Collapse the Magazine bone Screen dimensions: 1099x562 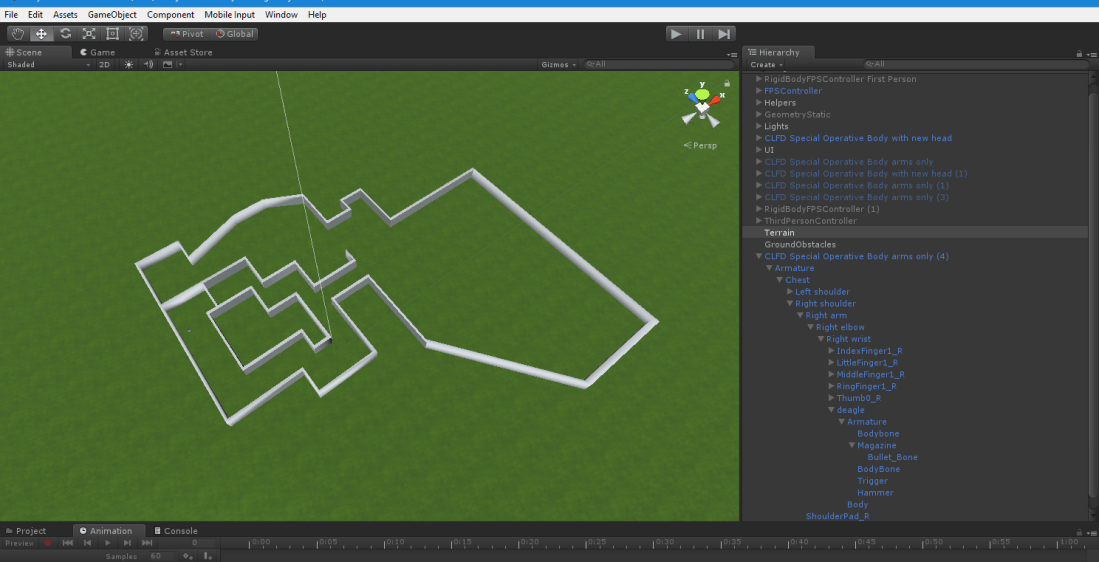tap(852, 446)
